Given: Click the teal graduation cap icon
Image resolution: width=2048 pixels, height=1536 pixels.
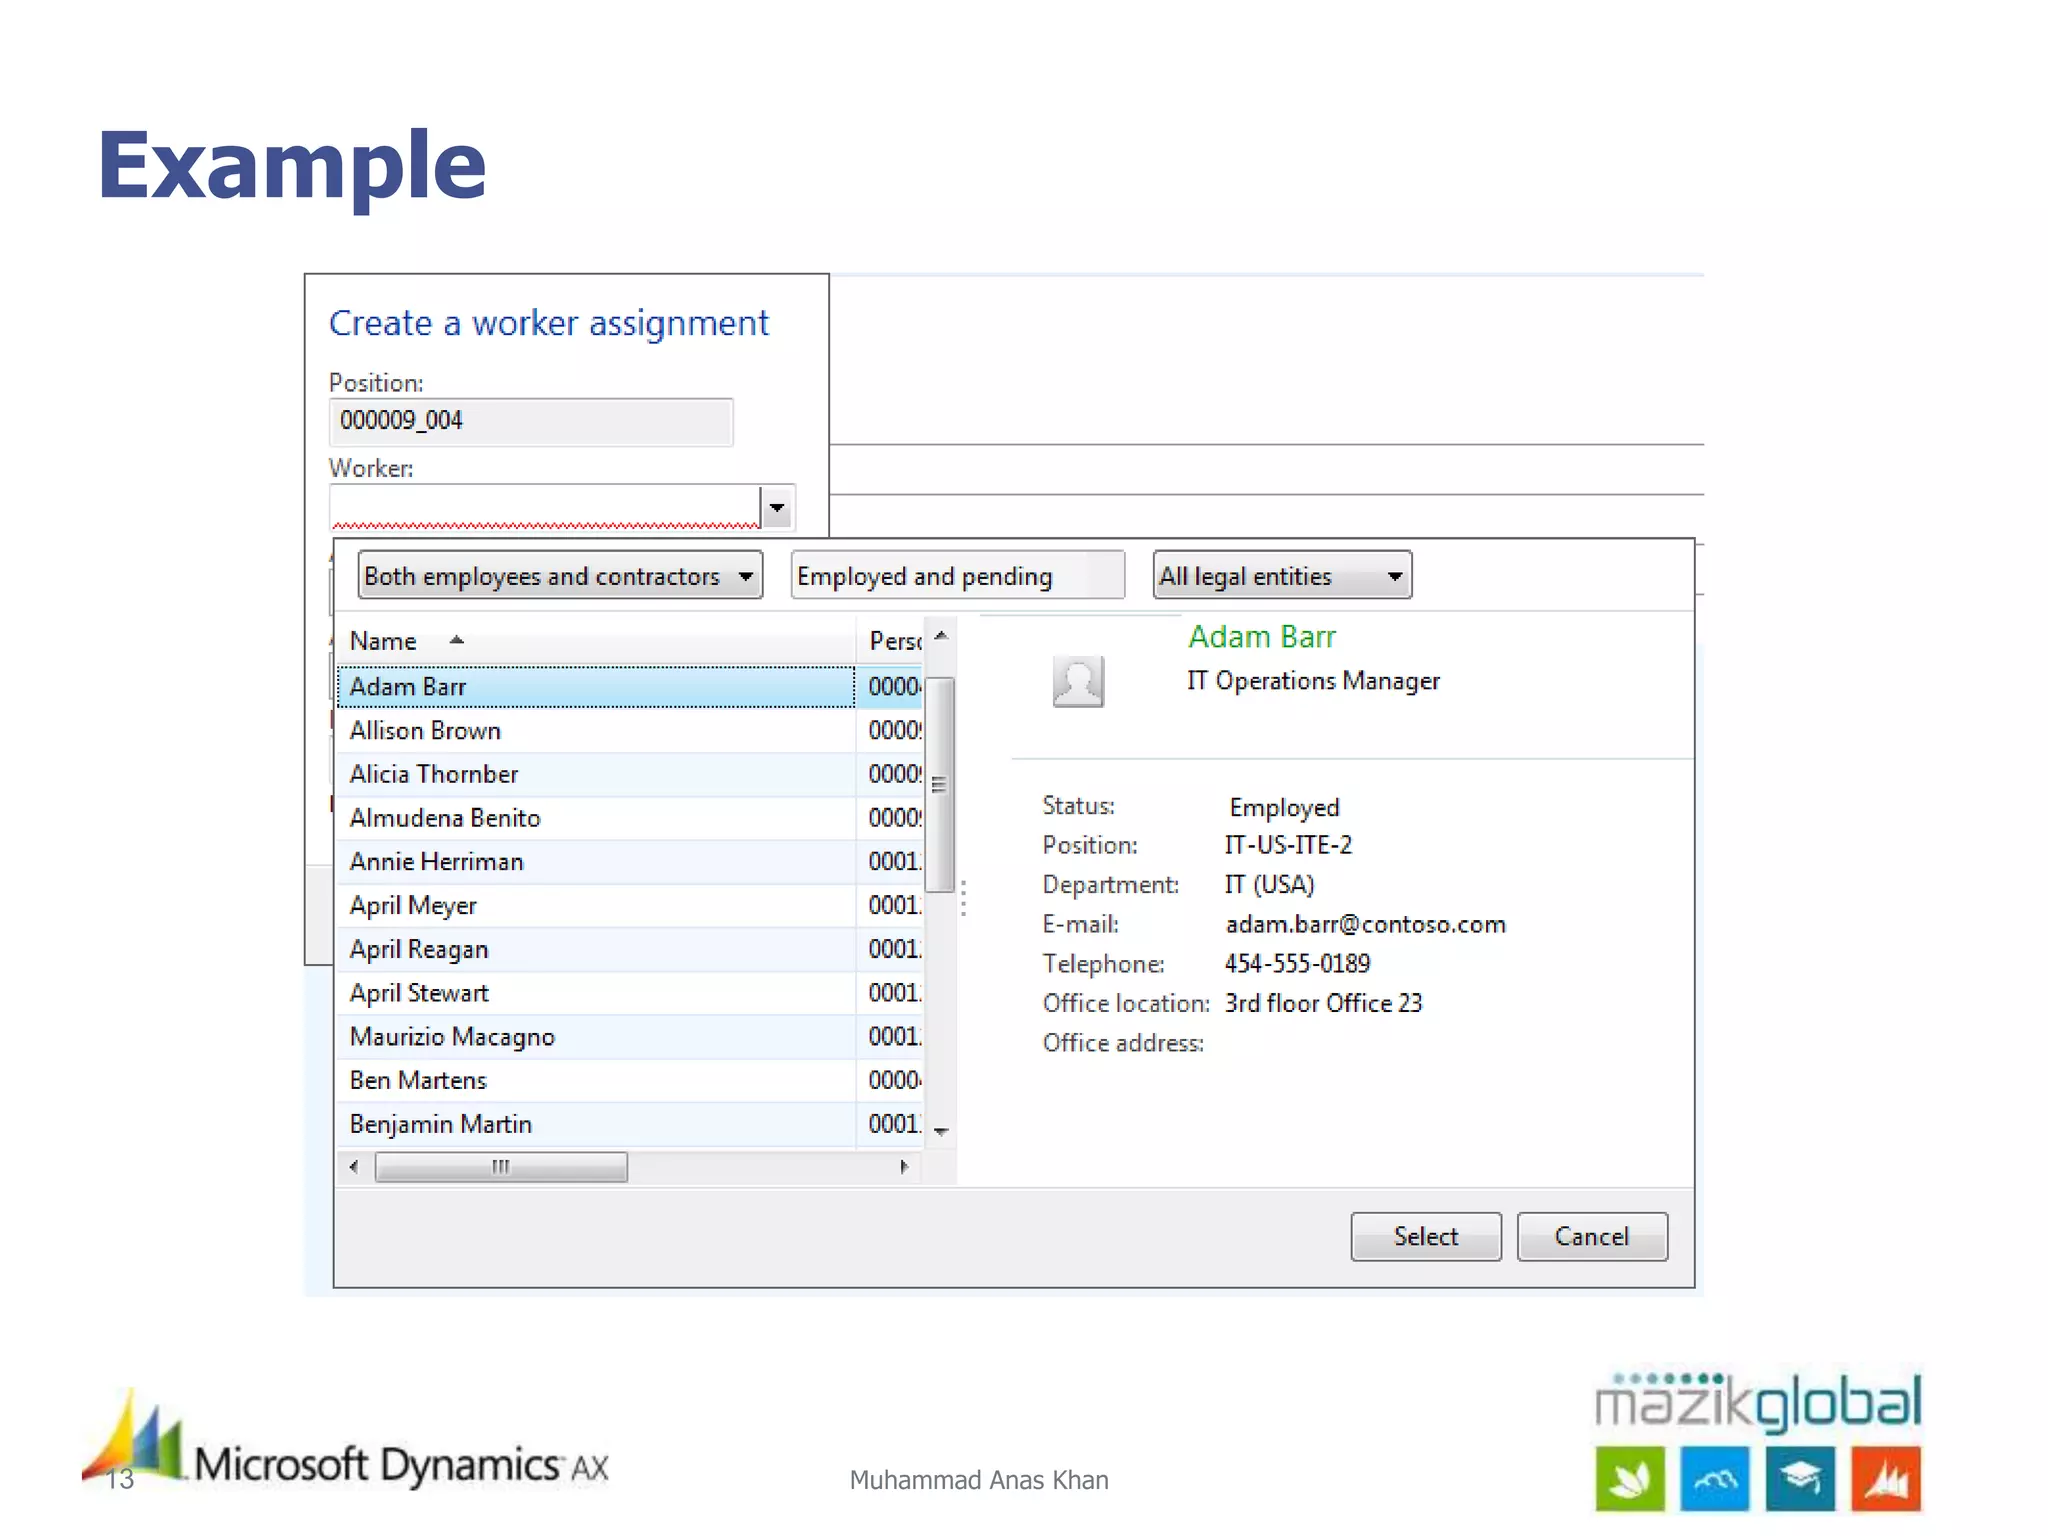Looking at the screenshot, I should click(1800, 1478).
